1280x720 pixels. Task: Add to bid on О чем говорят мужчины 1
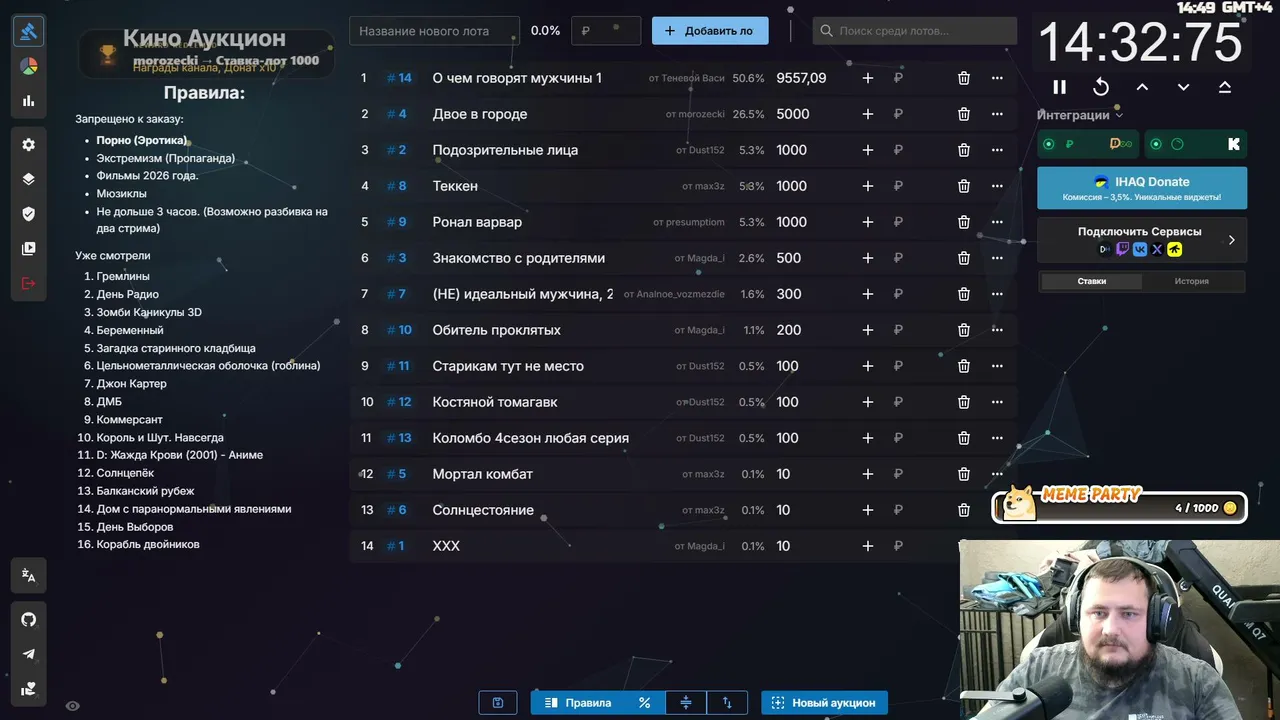[x=868, y=78]
